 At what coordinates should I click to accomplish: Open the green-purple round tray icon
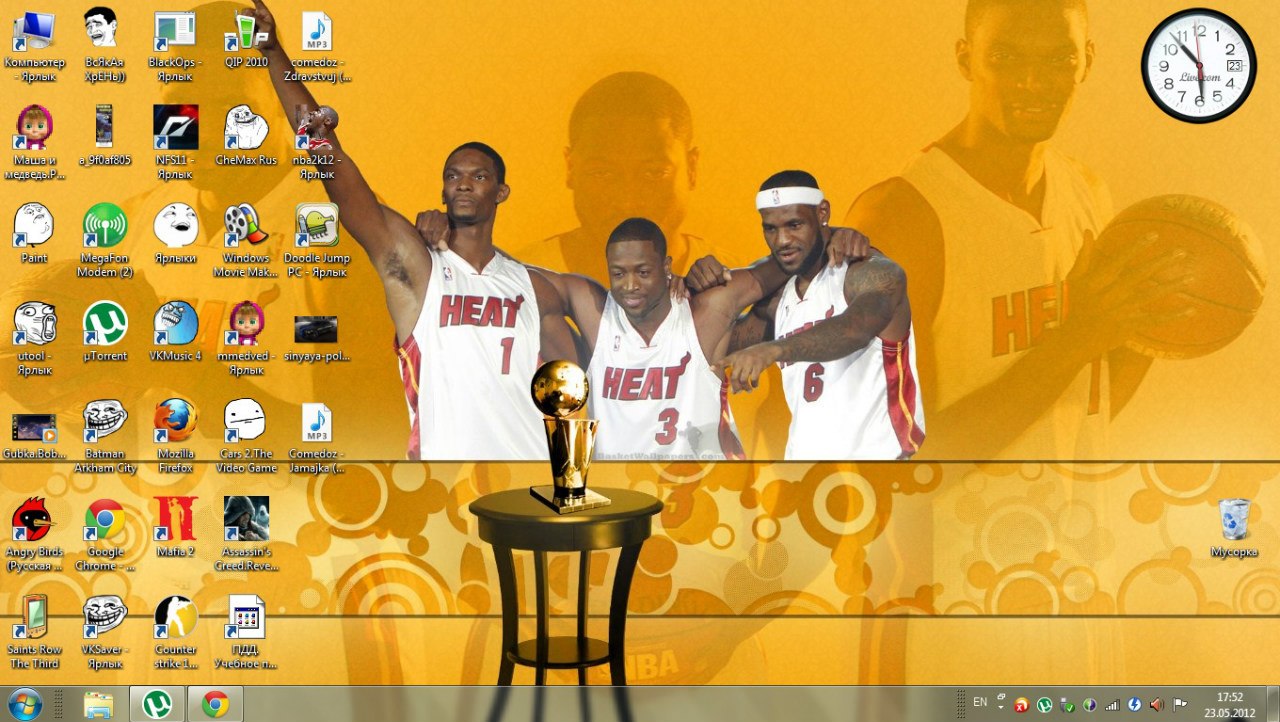(1089, 704)
